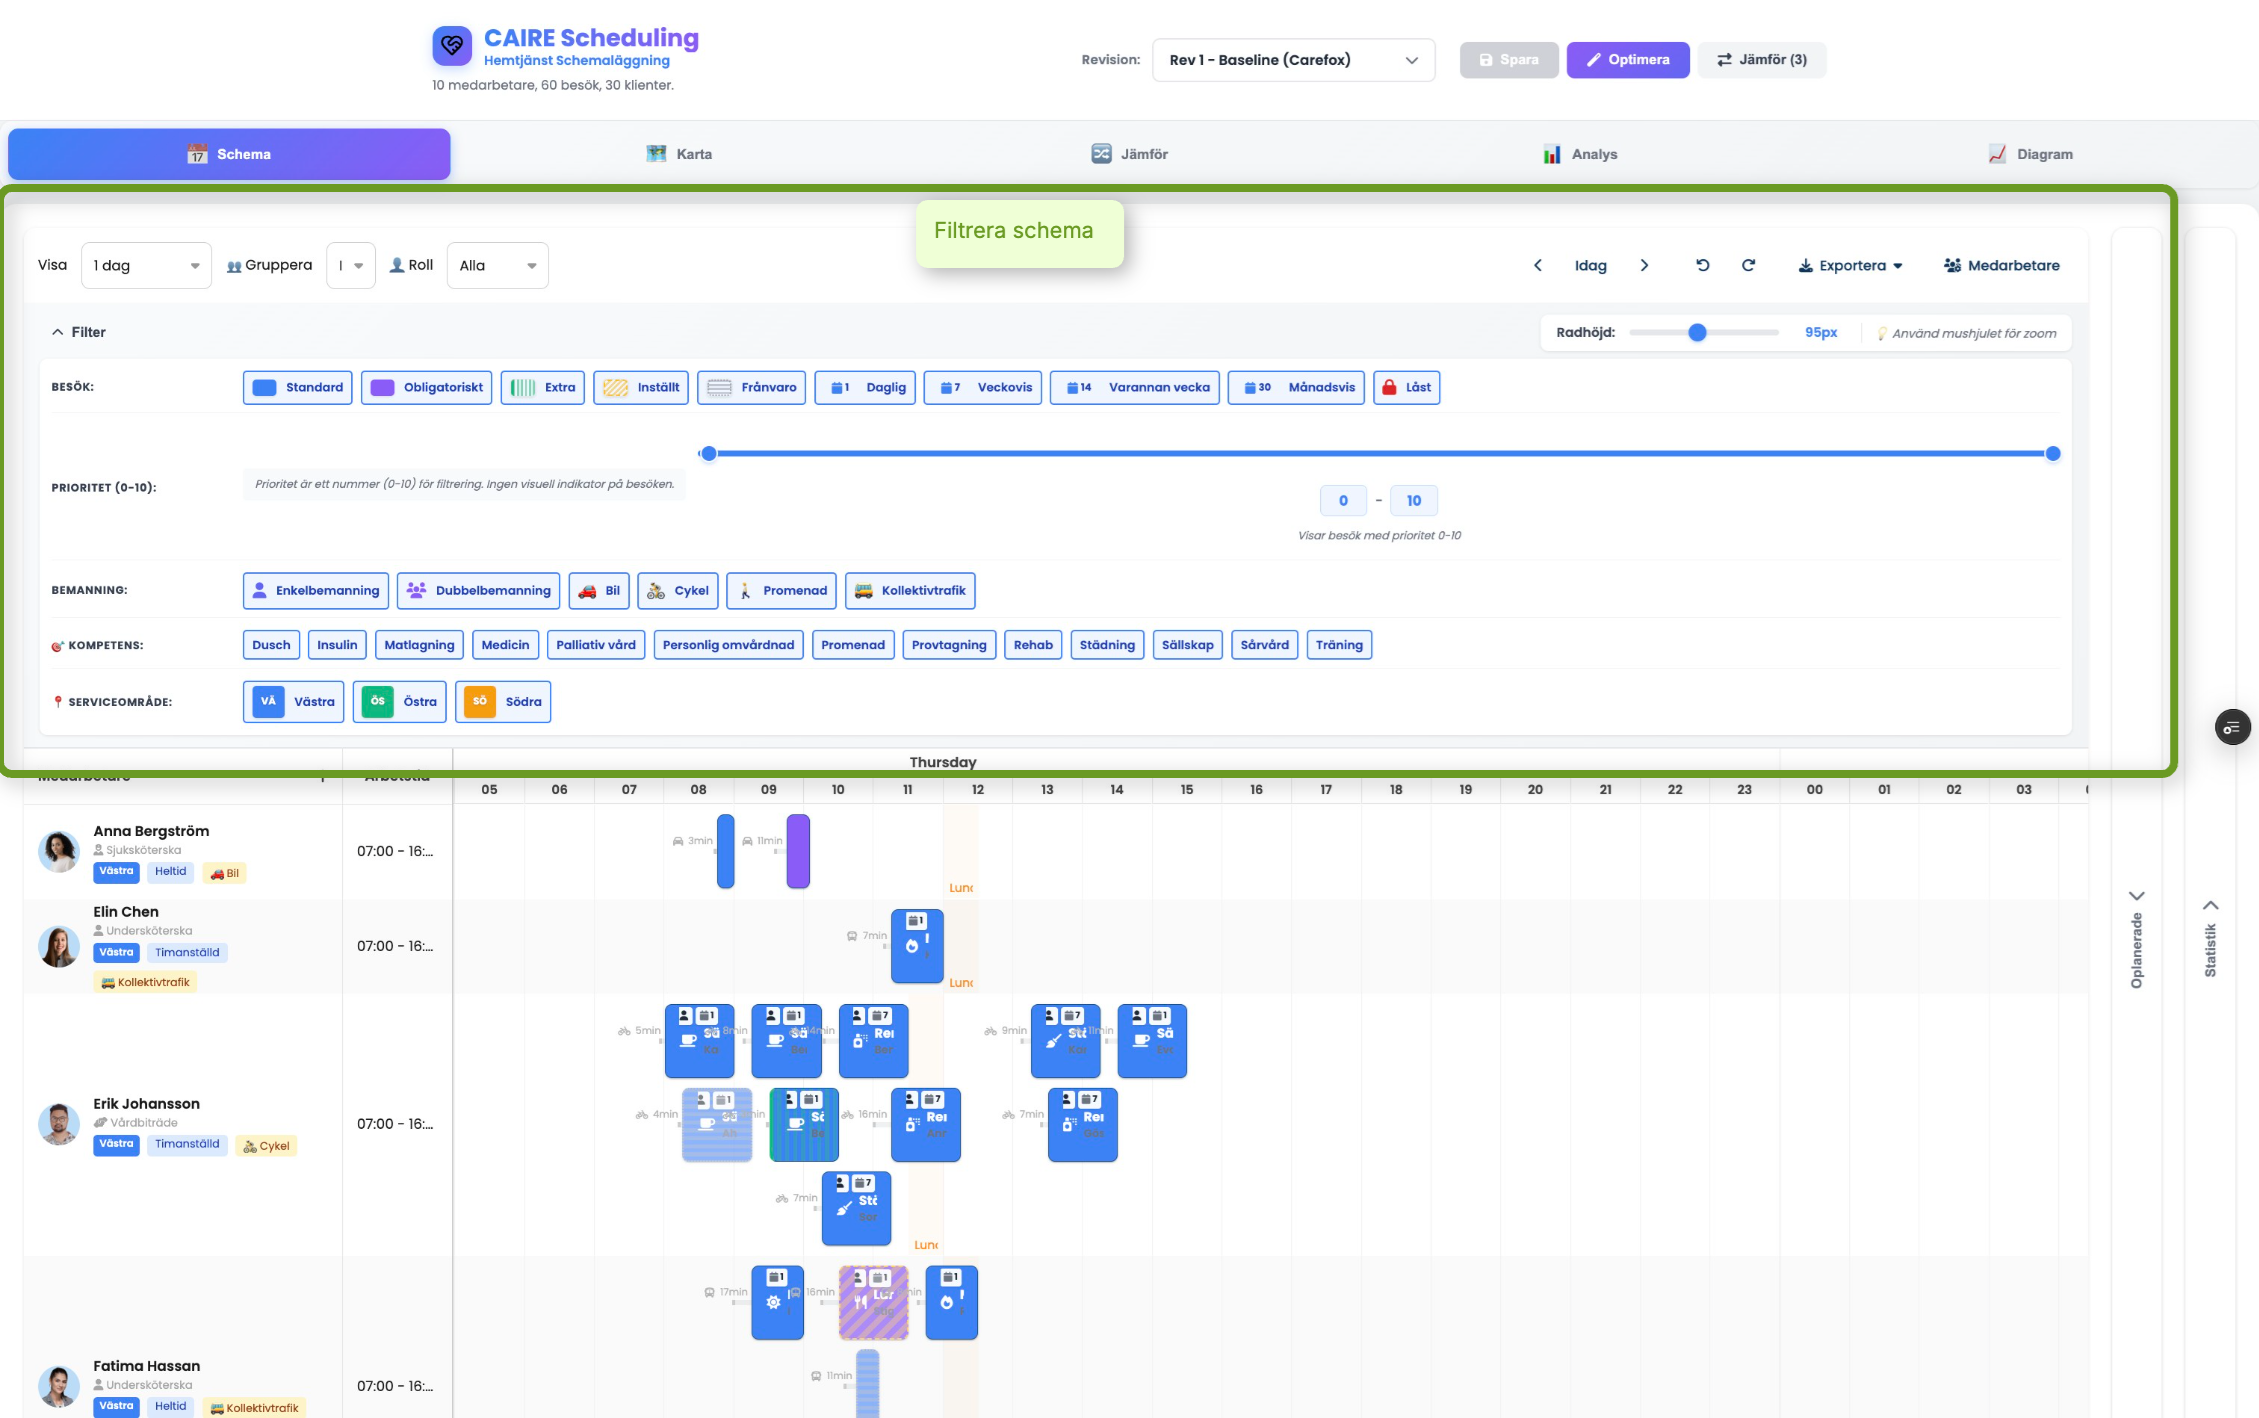Click the Optimera button
The image size is (2259, 1418).
(1627, 60)
